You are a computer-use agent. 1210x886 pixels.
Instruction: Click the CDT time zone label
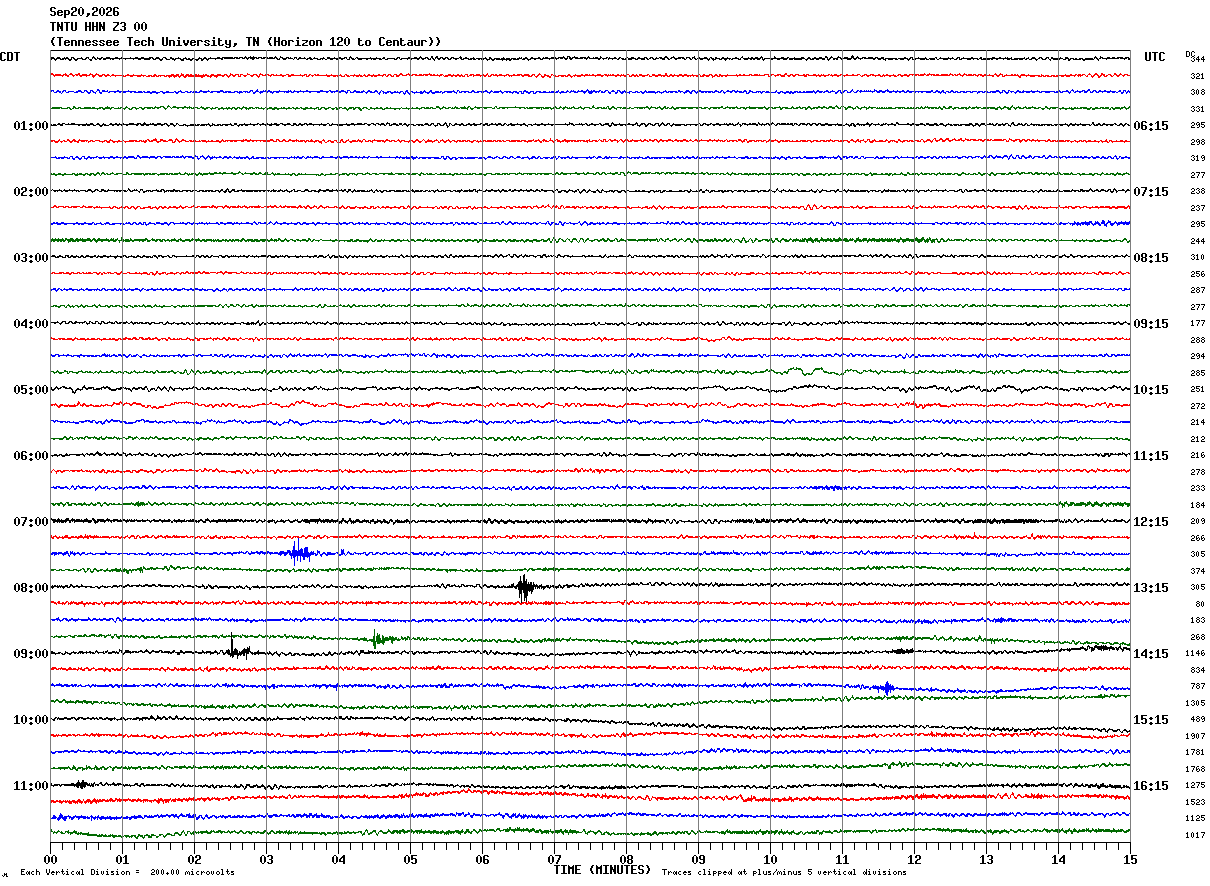[x=10, y=57]
